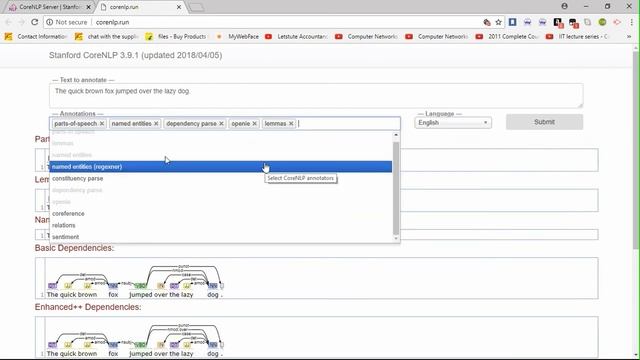Grab the annotator dropdown scrollbar thumb
640x360 pixels.
click(396, 188)
